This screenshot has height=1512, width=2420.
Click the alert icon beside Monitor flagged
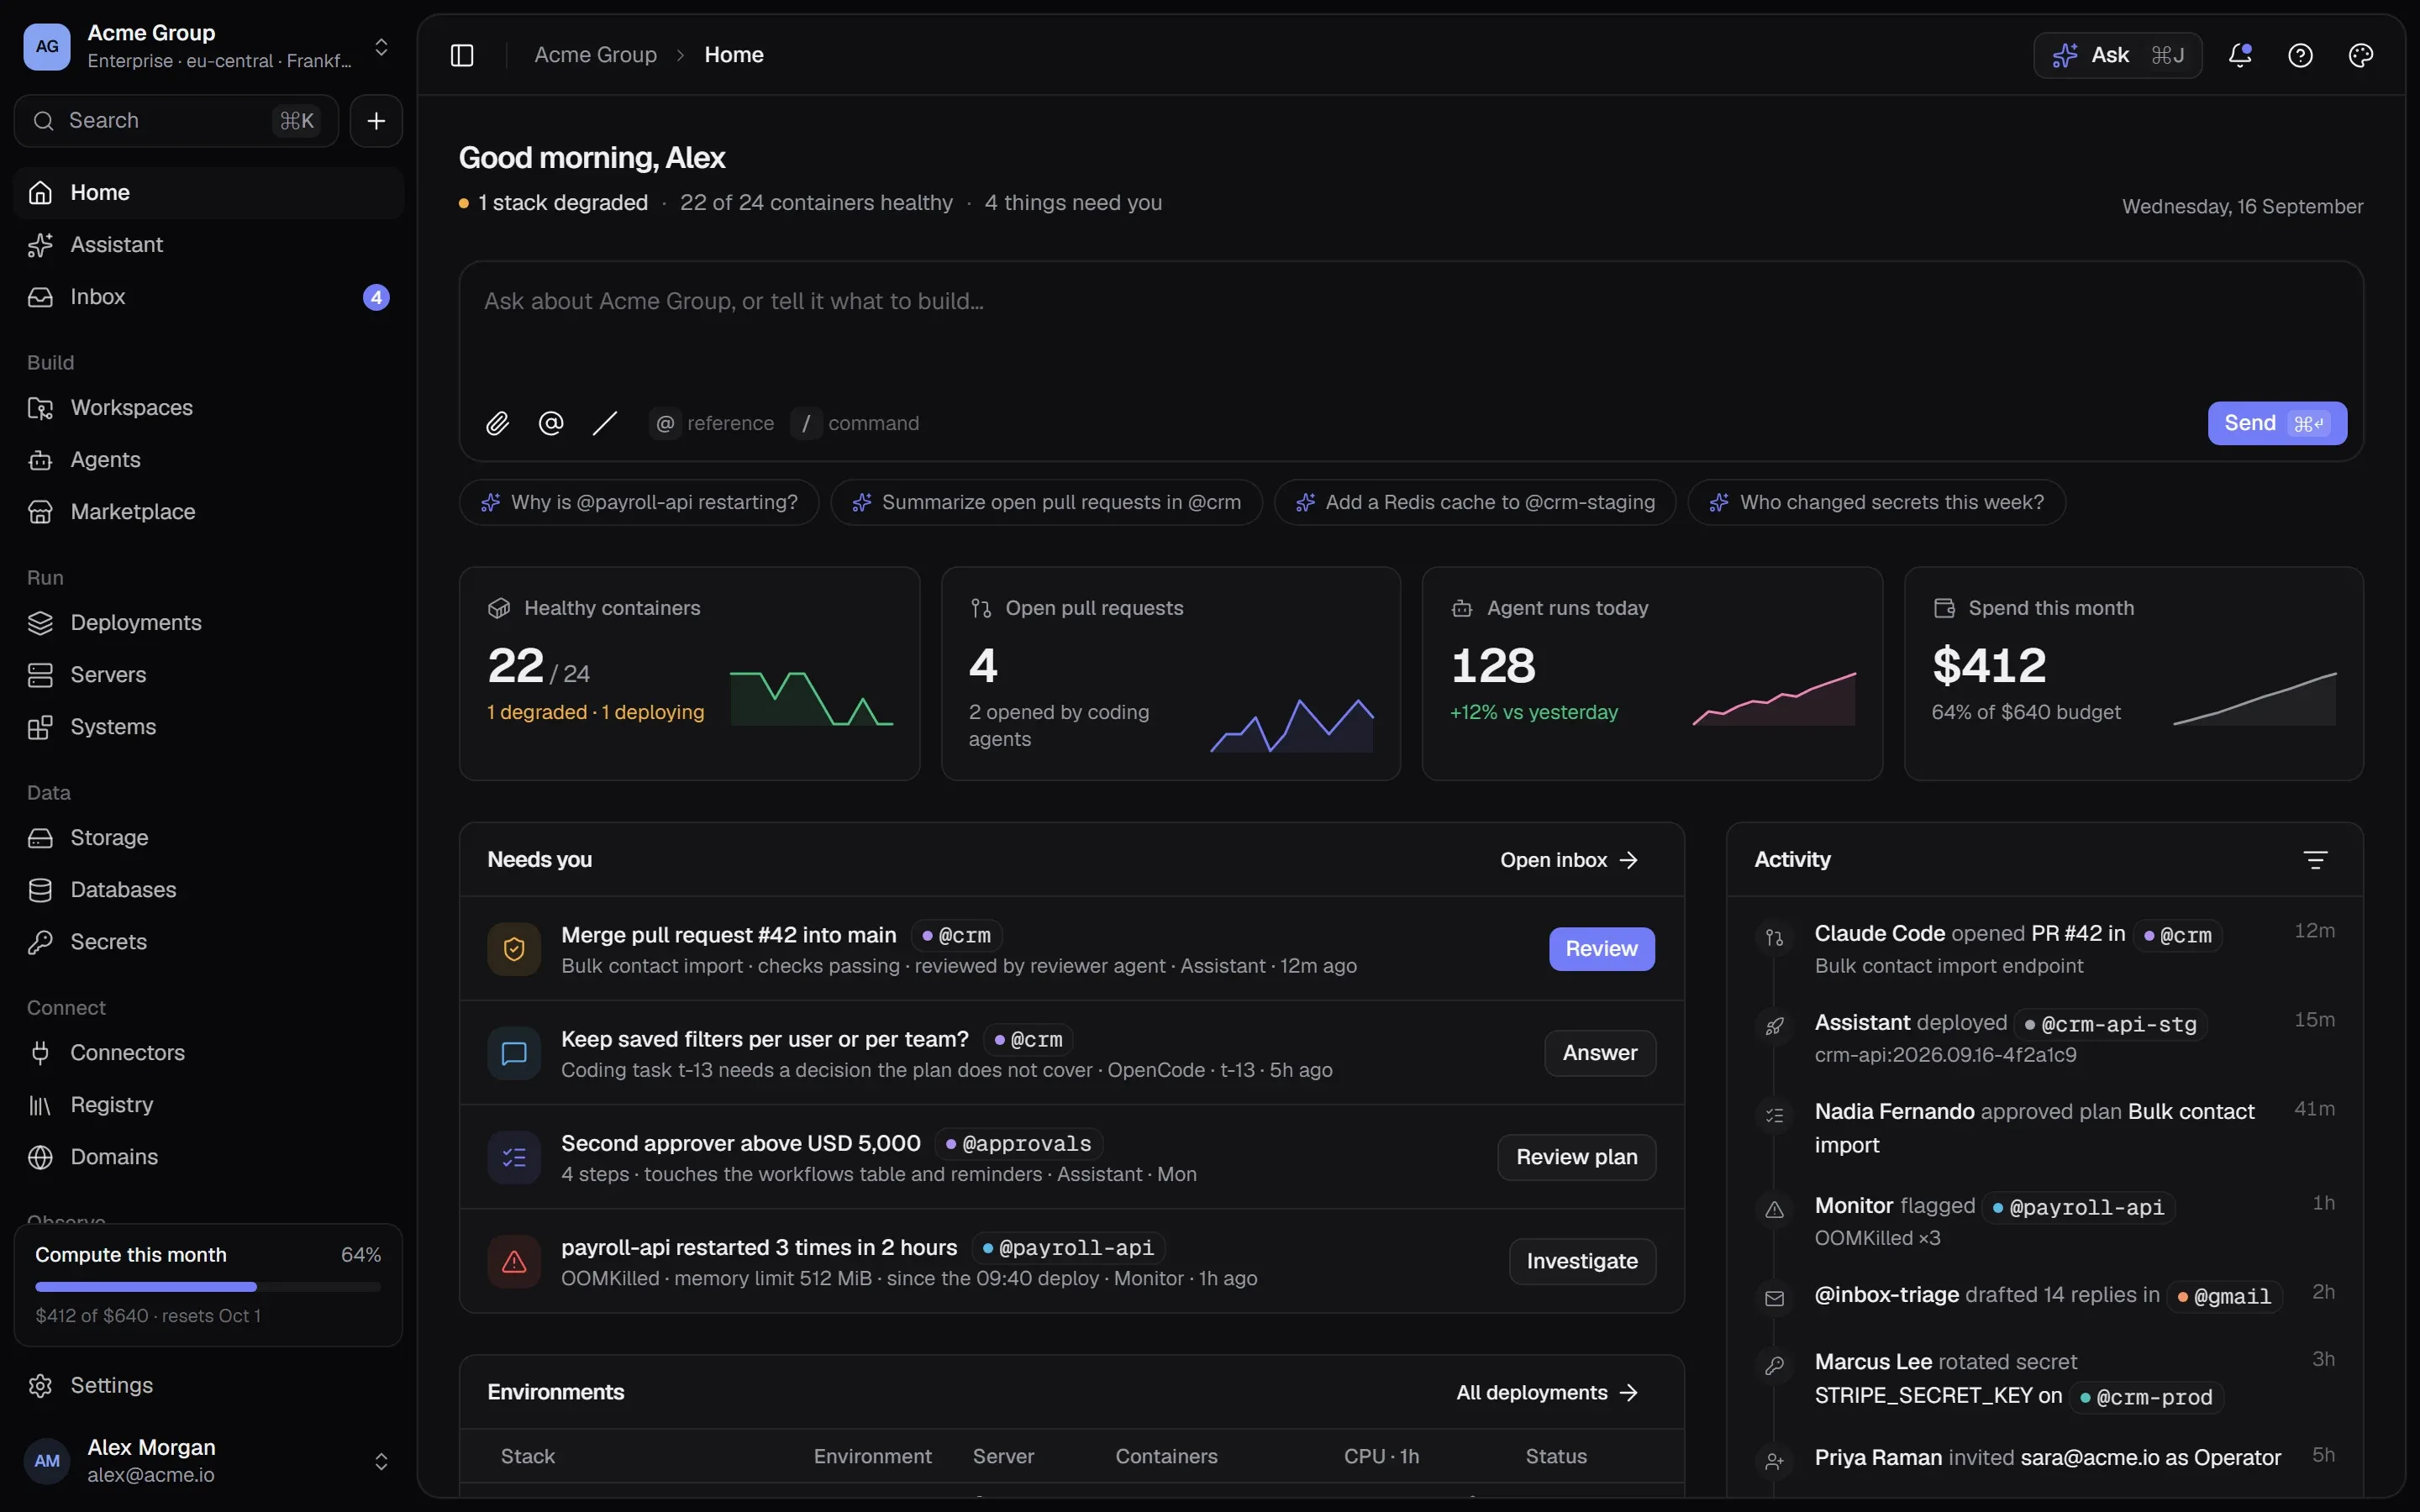(x=1774, y=1209)
